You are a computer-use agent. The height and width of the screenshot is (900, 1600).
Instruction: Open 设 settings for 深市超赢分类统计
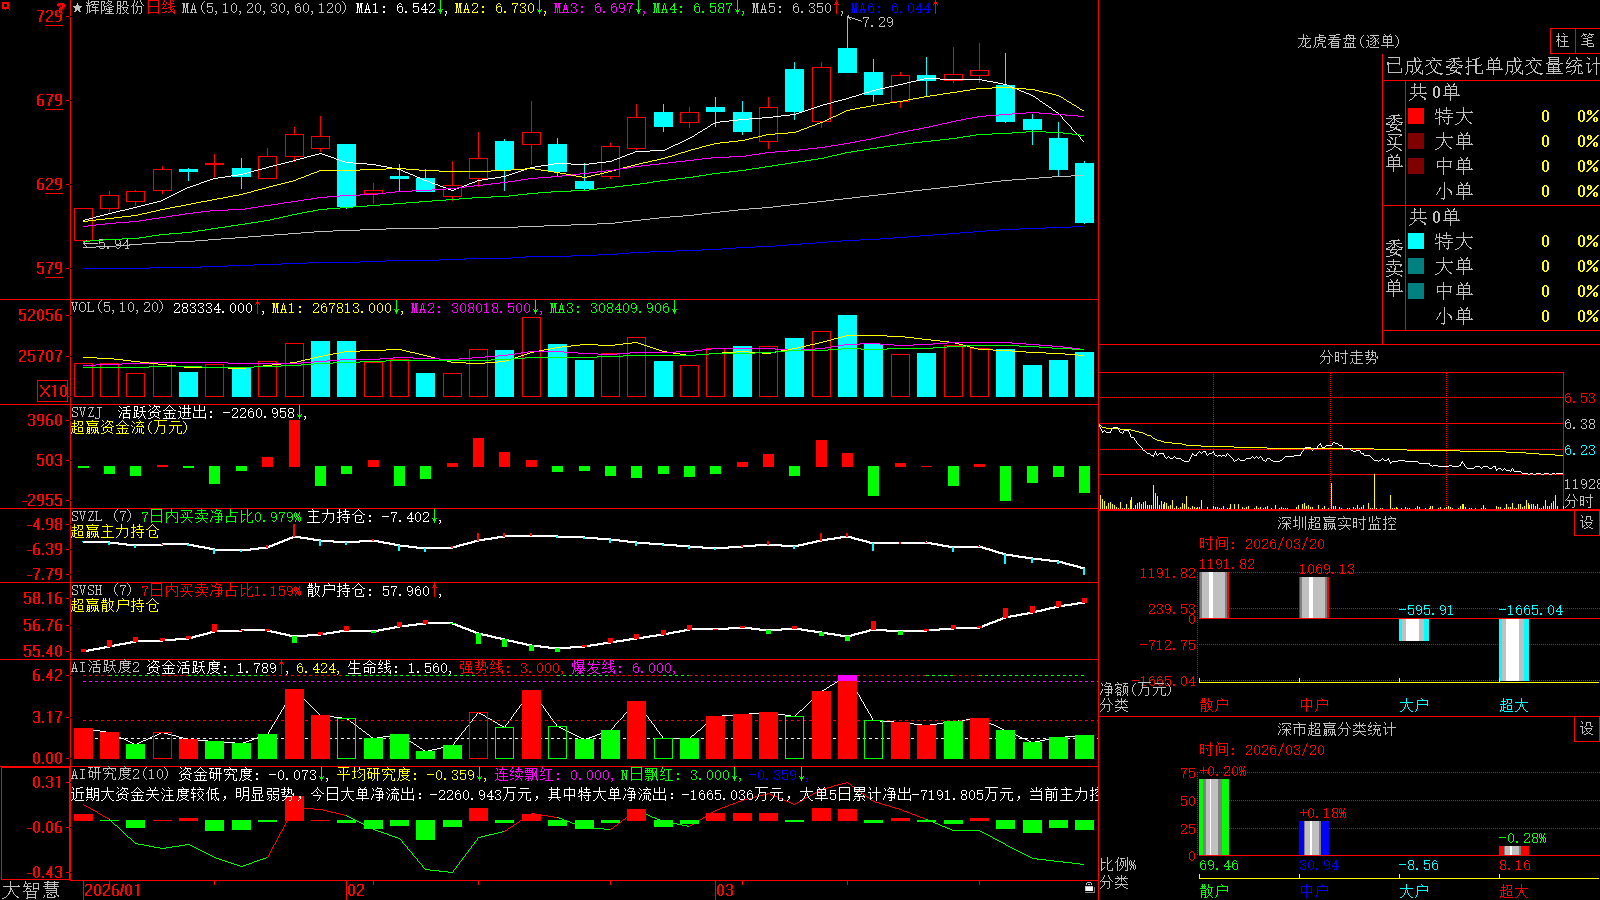[1587, 729]
